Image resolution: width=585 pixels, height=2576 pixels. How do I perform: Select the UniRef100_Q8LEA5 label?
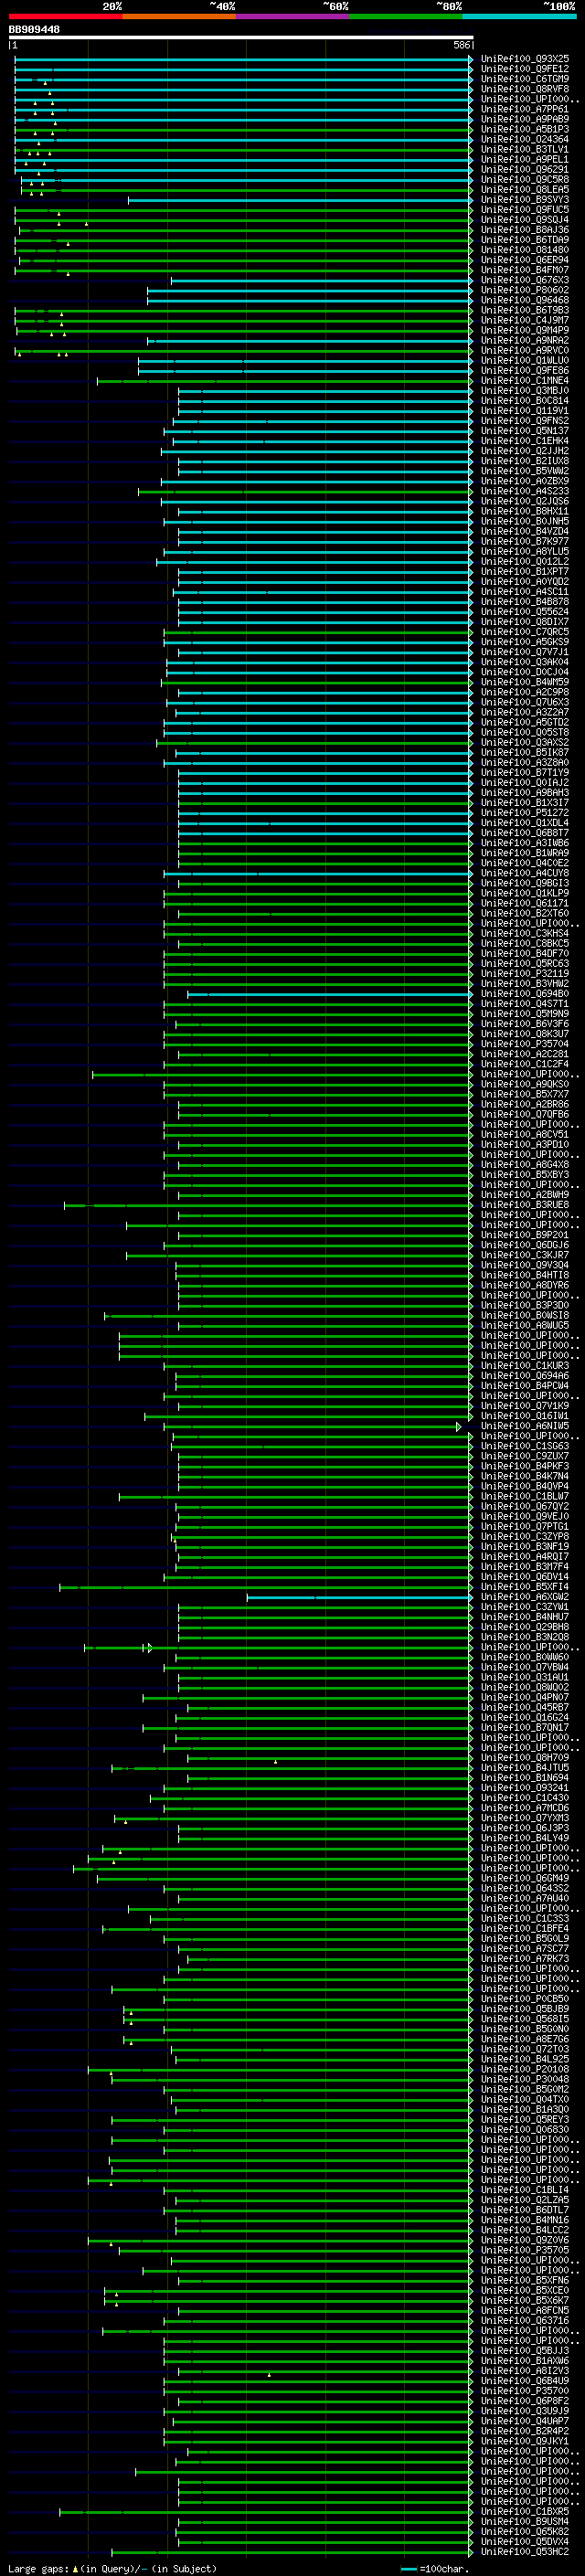(x=525, y=190)
